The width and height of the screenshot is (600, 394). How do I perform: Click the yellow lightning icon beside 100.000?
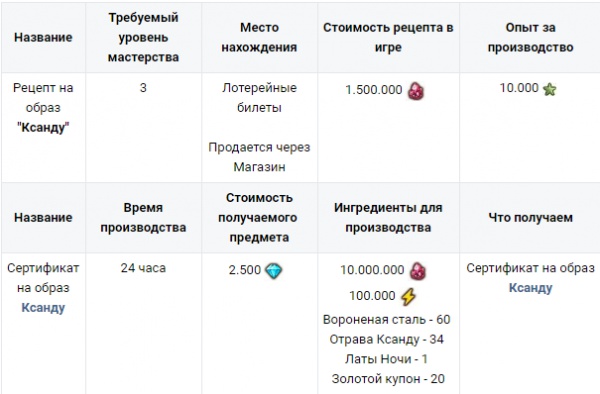408,296
